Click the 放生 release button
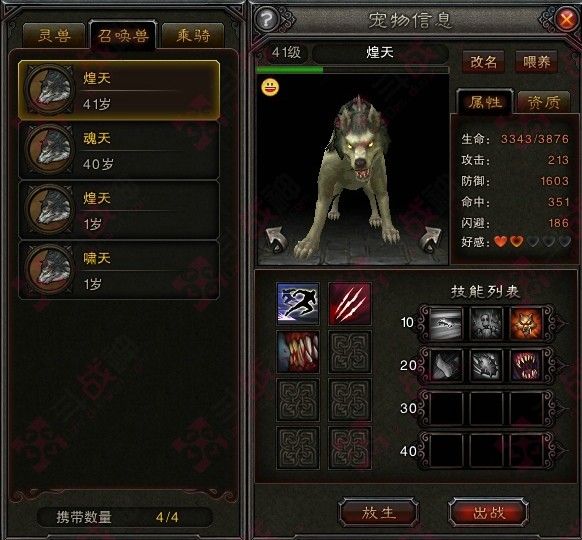 [x=379, y=513]
